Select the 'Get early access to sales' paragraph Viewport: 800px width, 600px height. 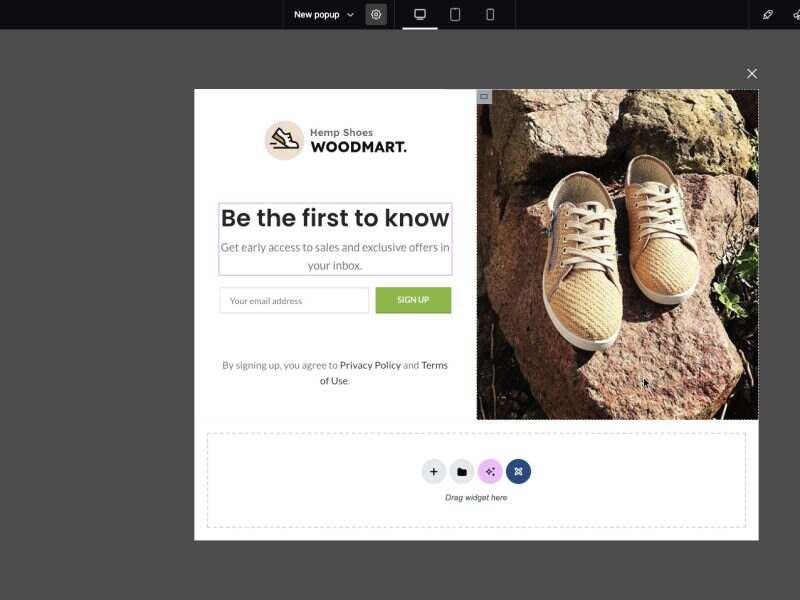335,256
